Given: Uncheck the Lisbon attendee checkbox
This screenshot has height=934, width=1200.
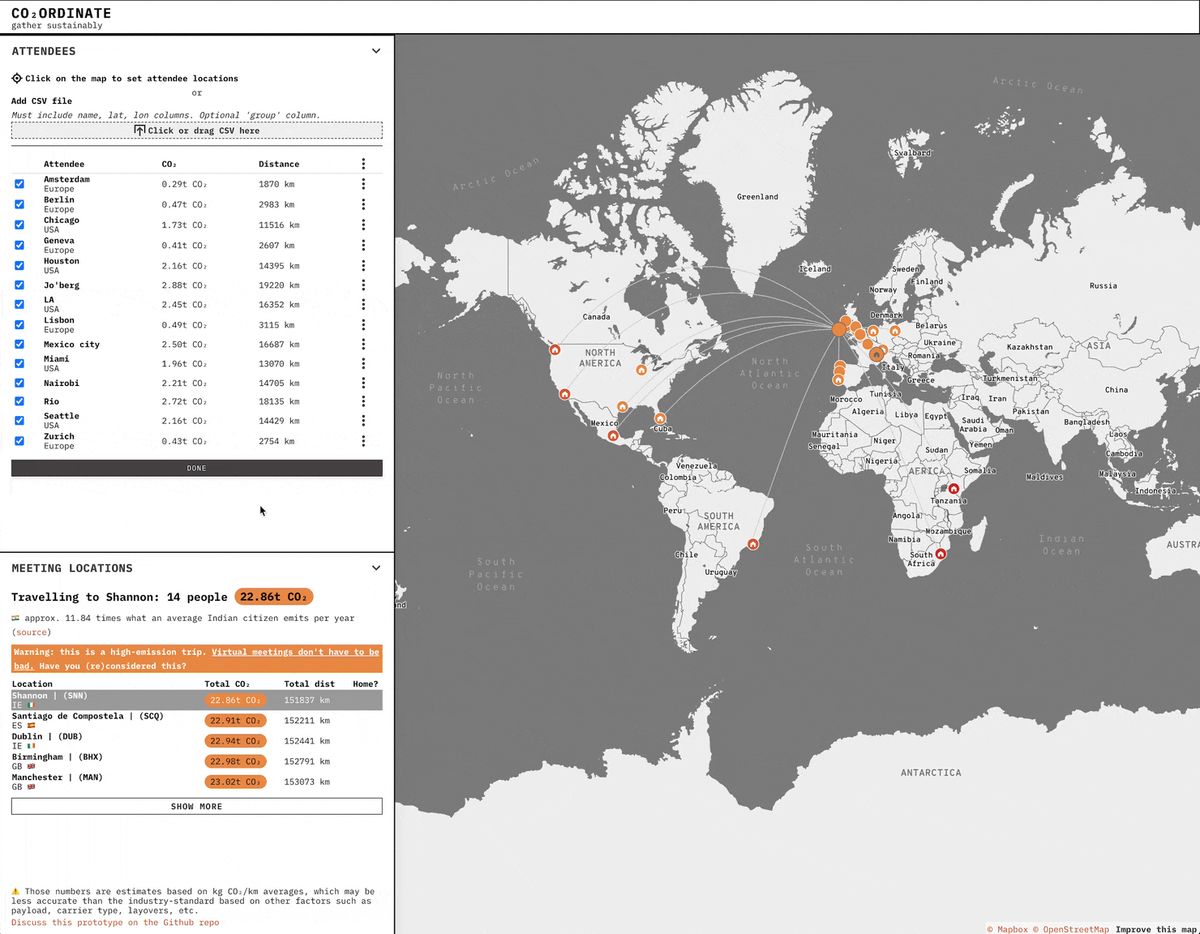Looking at the screenshot, I should pyautogui.click(x=19, y=325).
